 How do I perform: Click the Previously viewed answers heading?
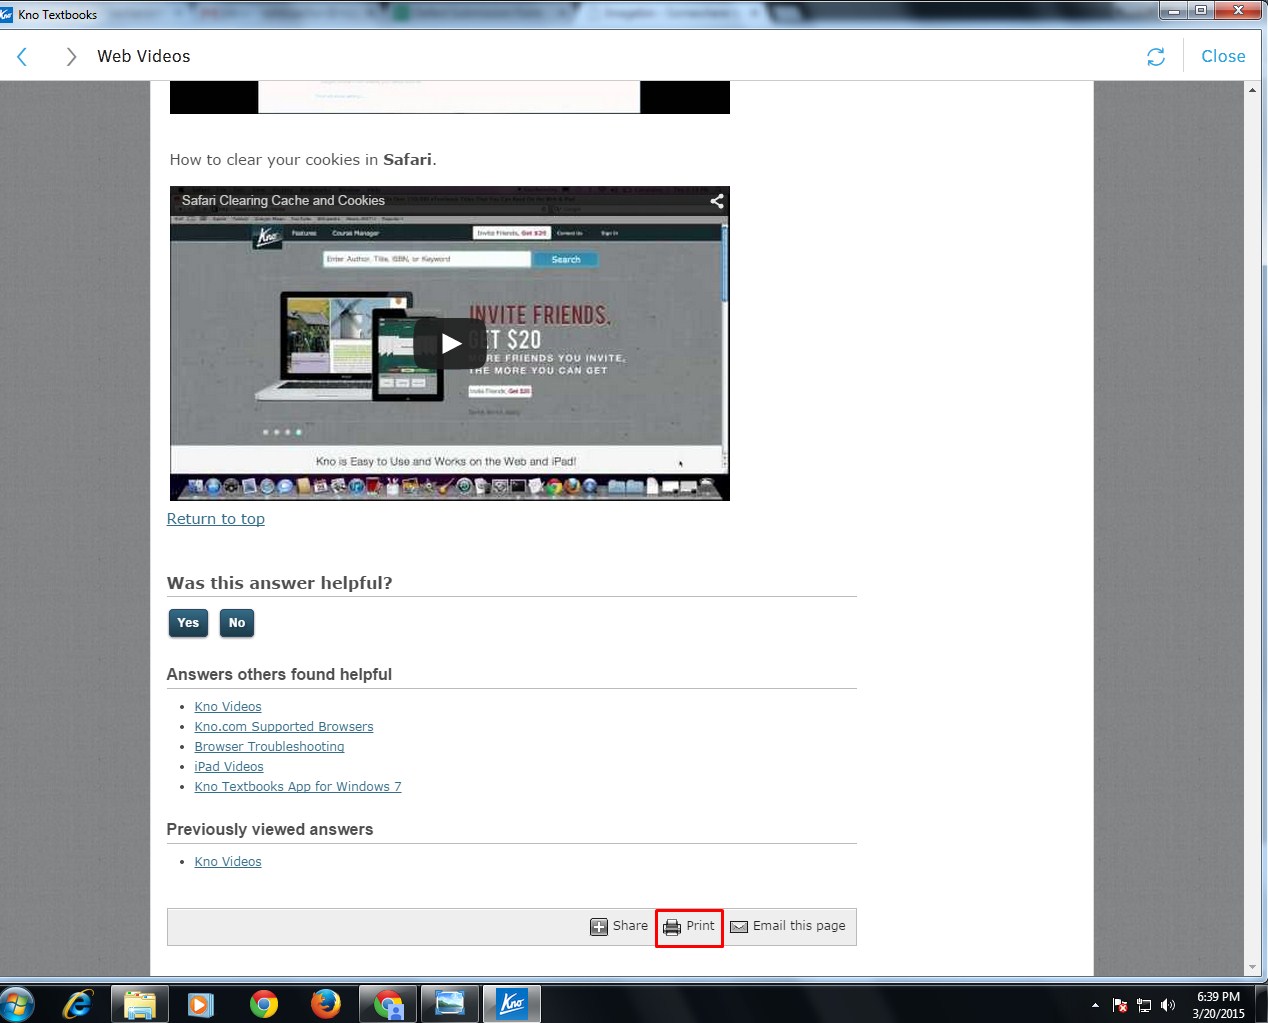[x=270, y=830]
